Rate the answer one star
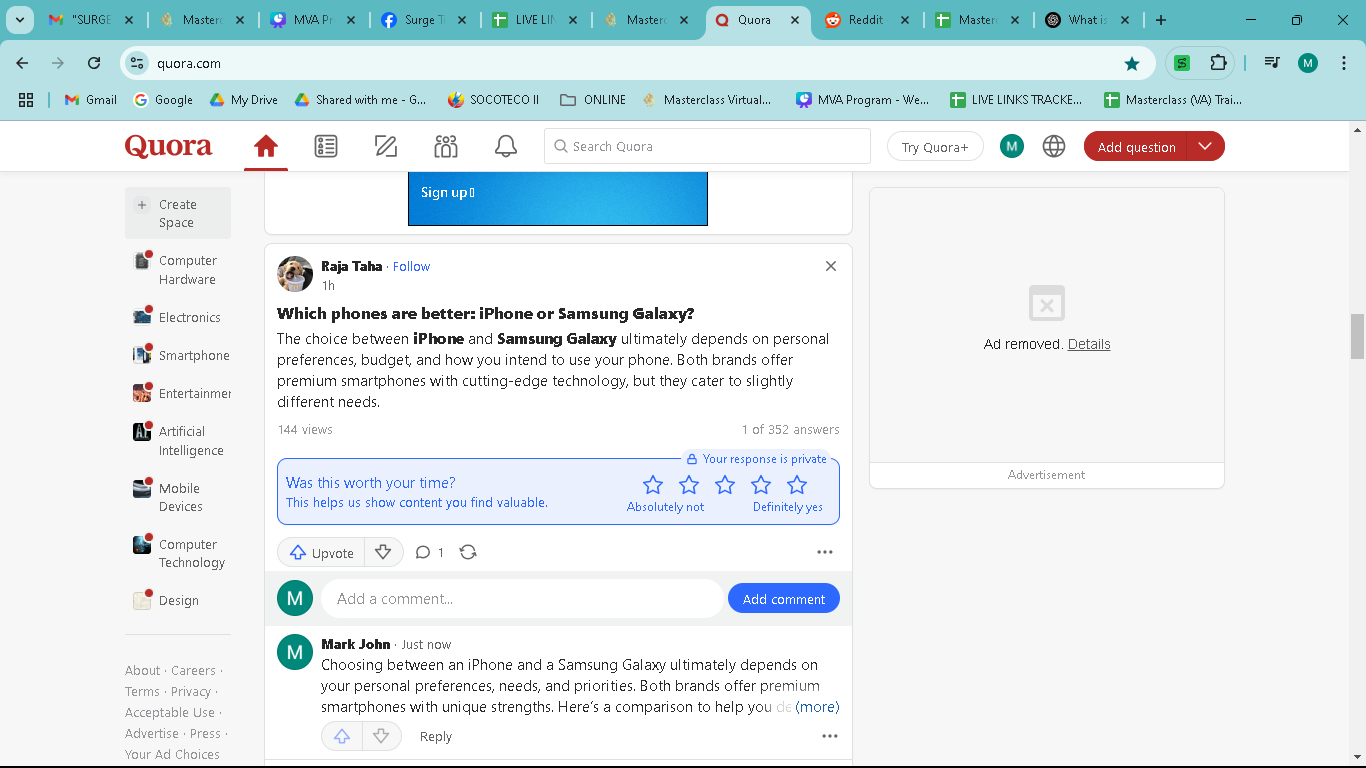Image resolution: width=1366 pixels, height=768 pixels. [653, 485]
